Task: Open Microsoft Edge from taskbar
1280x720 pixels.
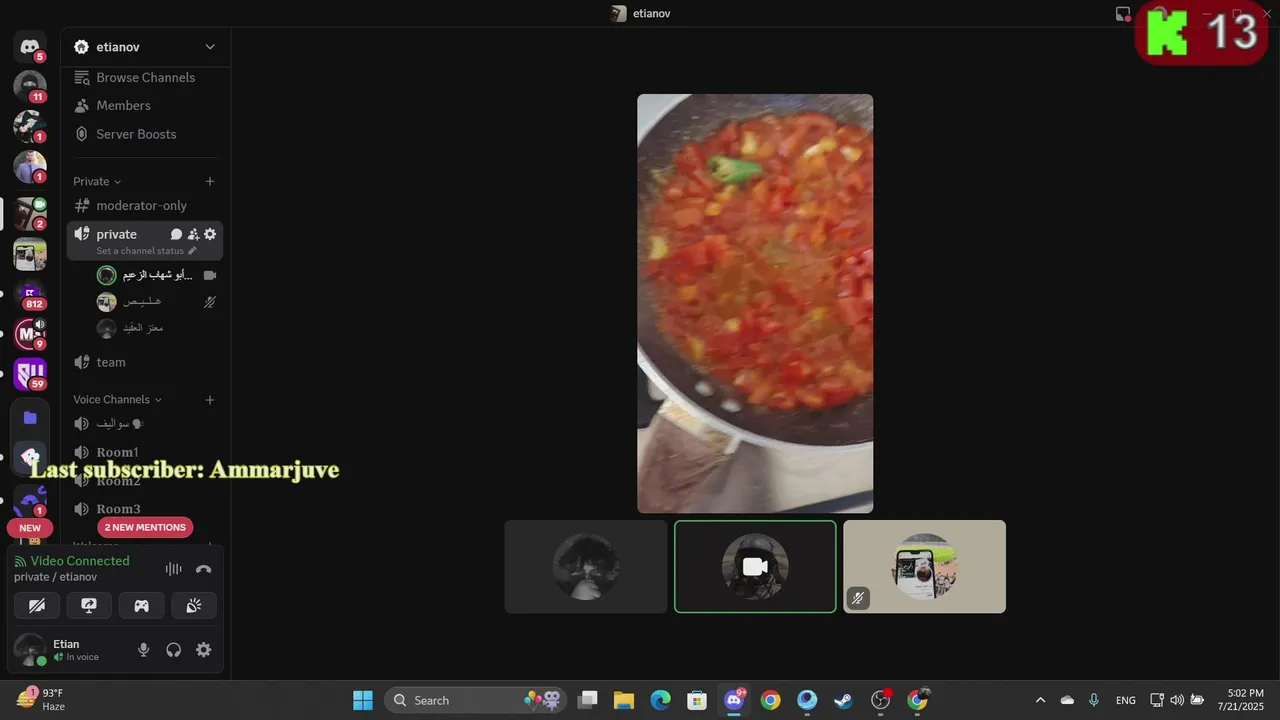Action: 660,700
